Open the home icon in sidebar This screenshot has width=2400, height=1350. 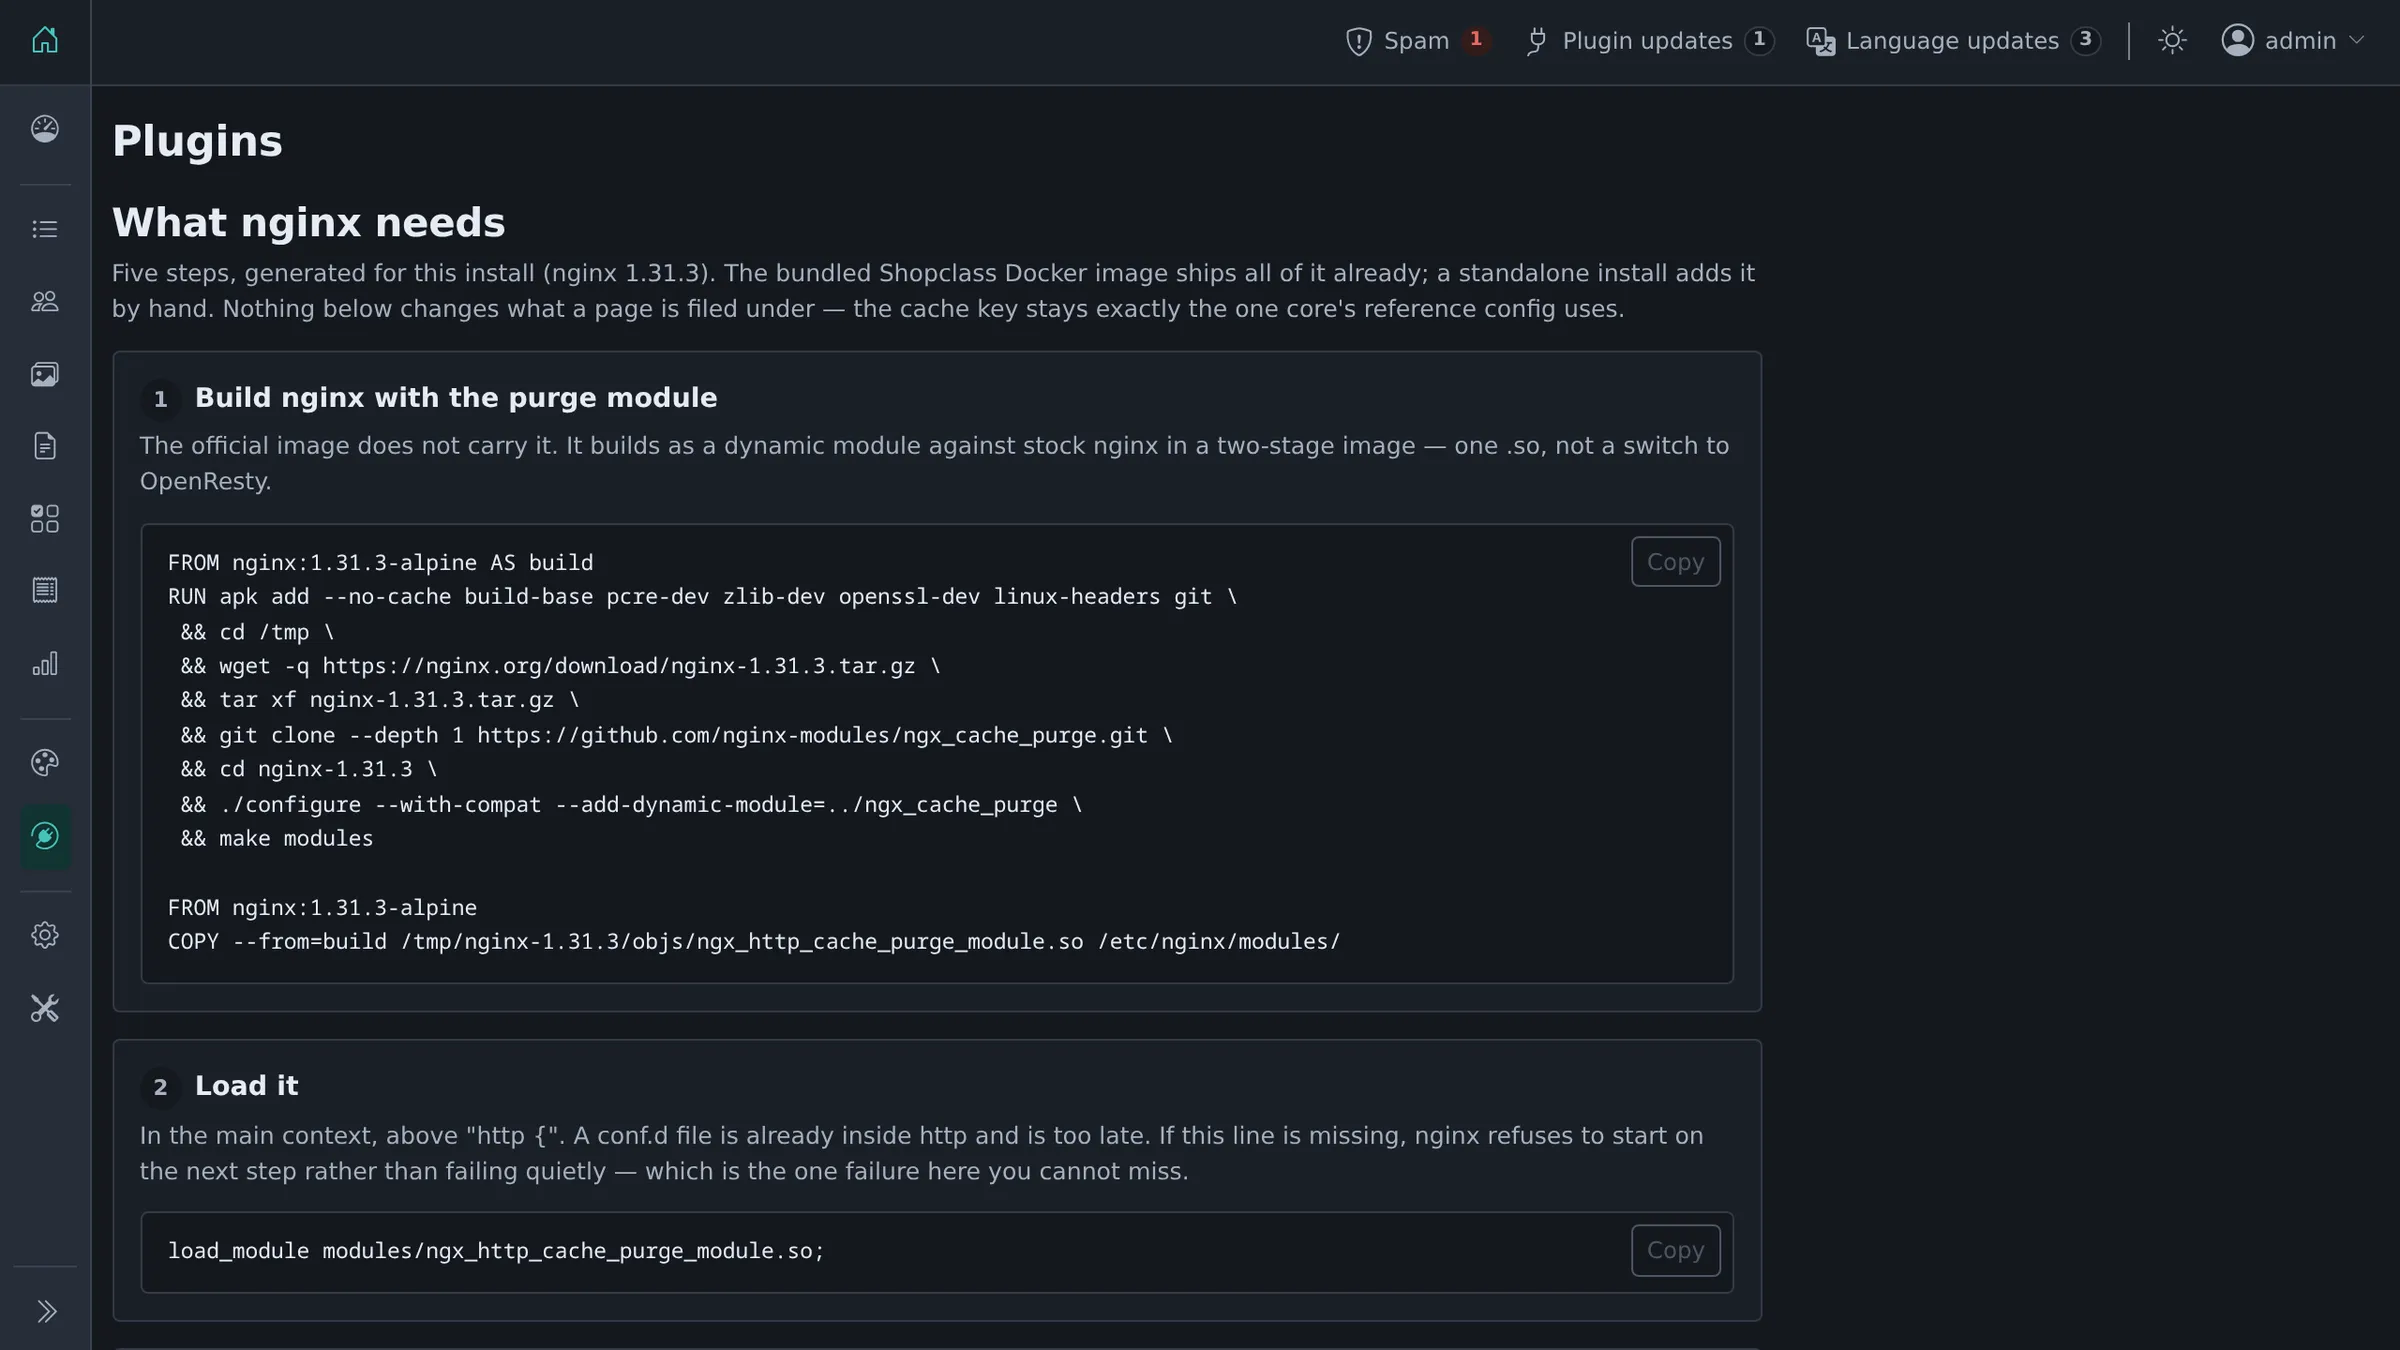coord(45,41)
